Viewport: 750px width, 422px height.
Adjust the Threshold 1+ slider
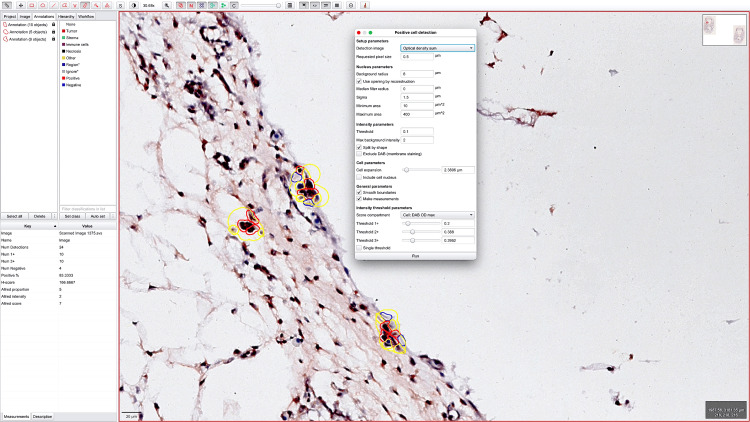[x=421, y=223]
